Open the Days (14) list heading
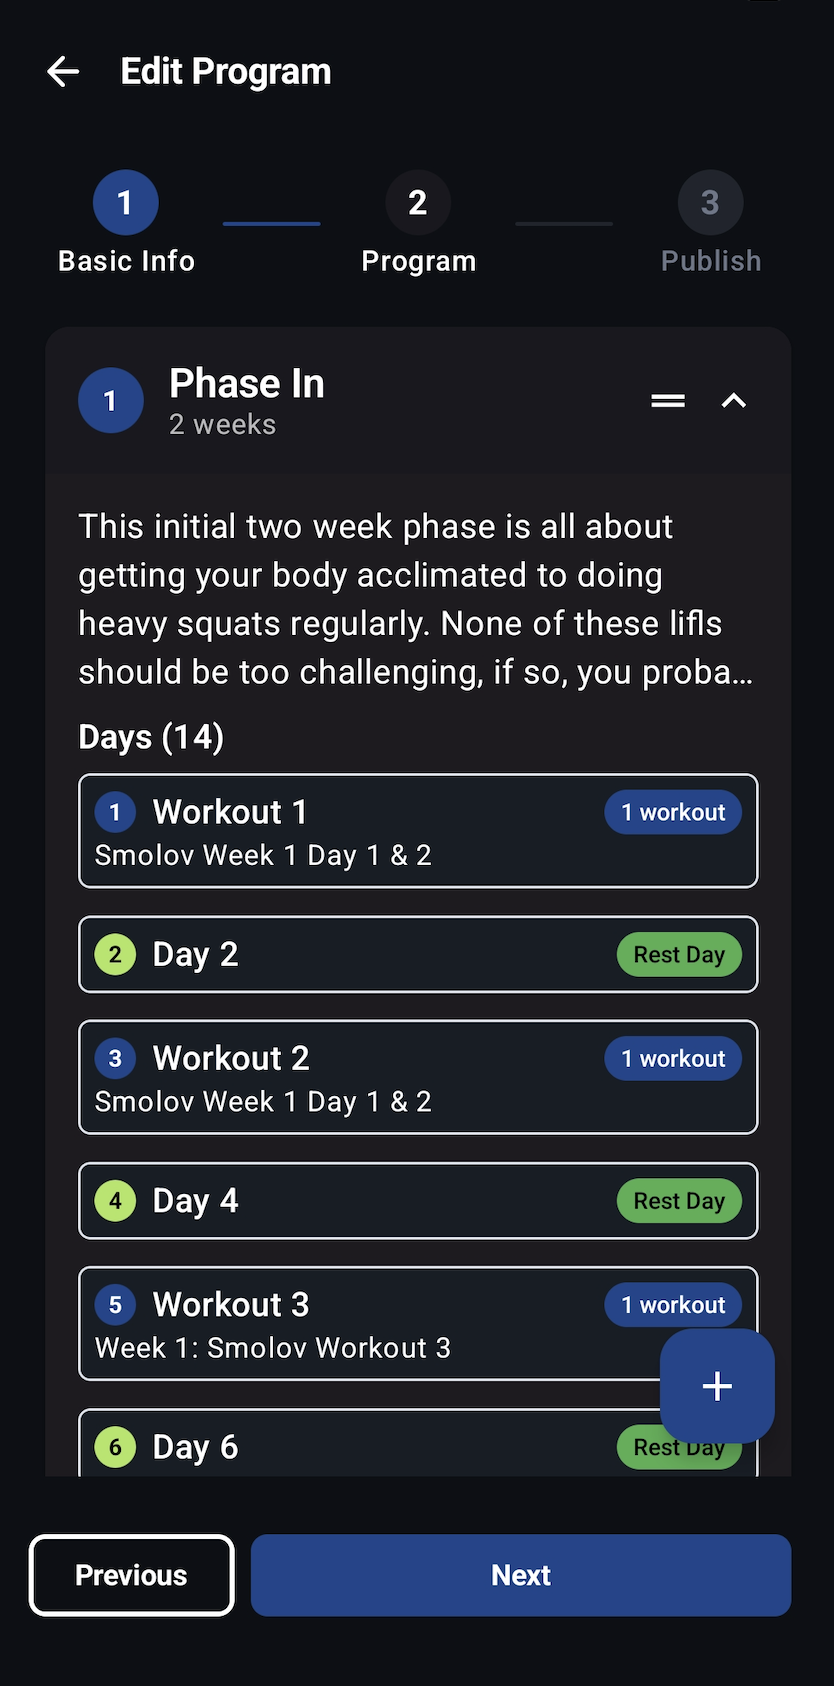The width and height of the screenshot is (834, 1686). 150,737
